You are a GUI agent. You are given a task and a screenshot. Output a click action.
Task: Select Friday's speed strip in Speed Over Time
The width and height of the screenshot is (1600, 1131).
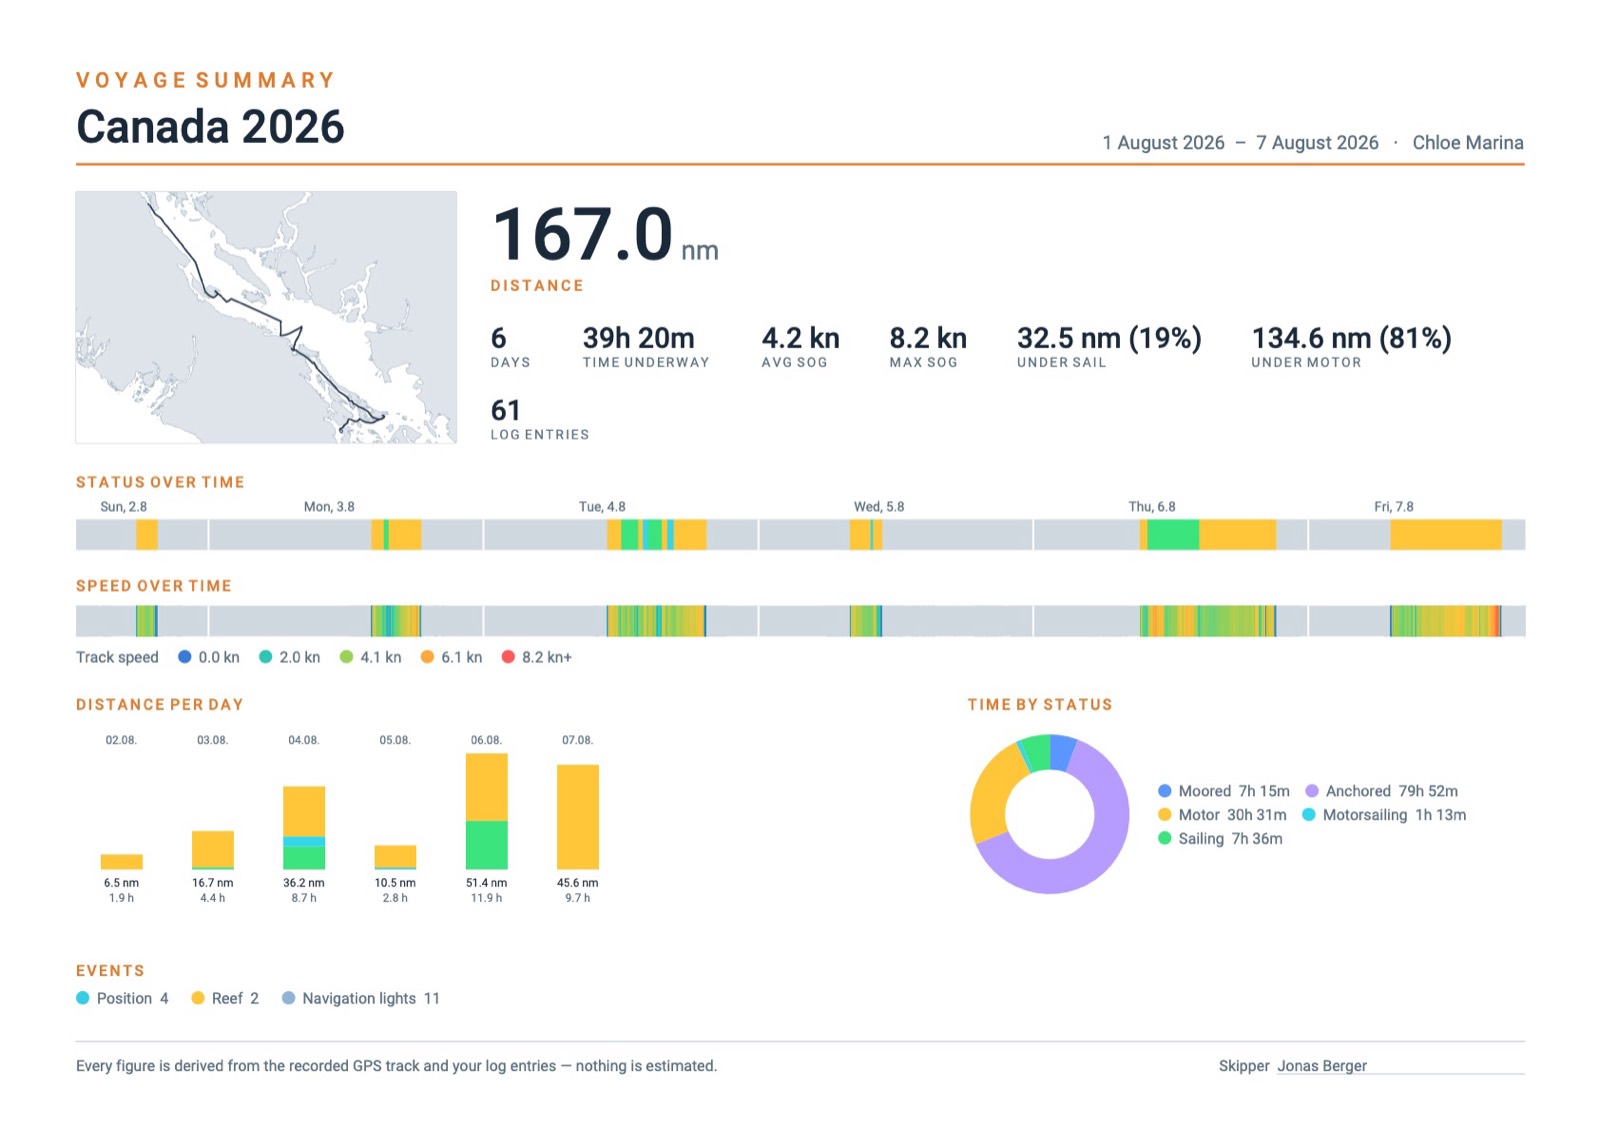click(x=1446, y=621)
